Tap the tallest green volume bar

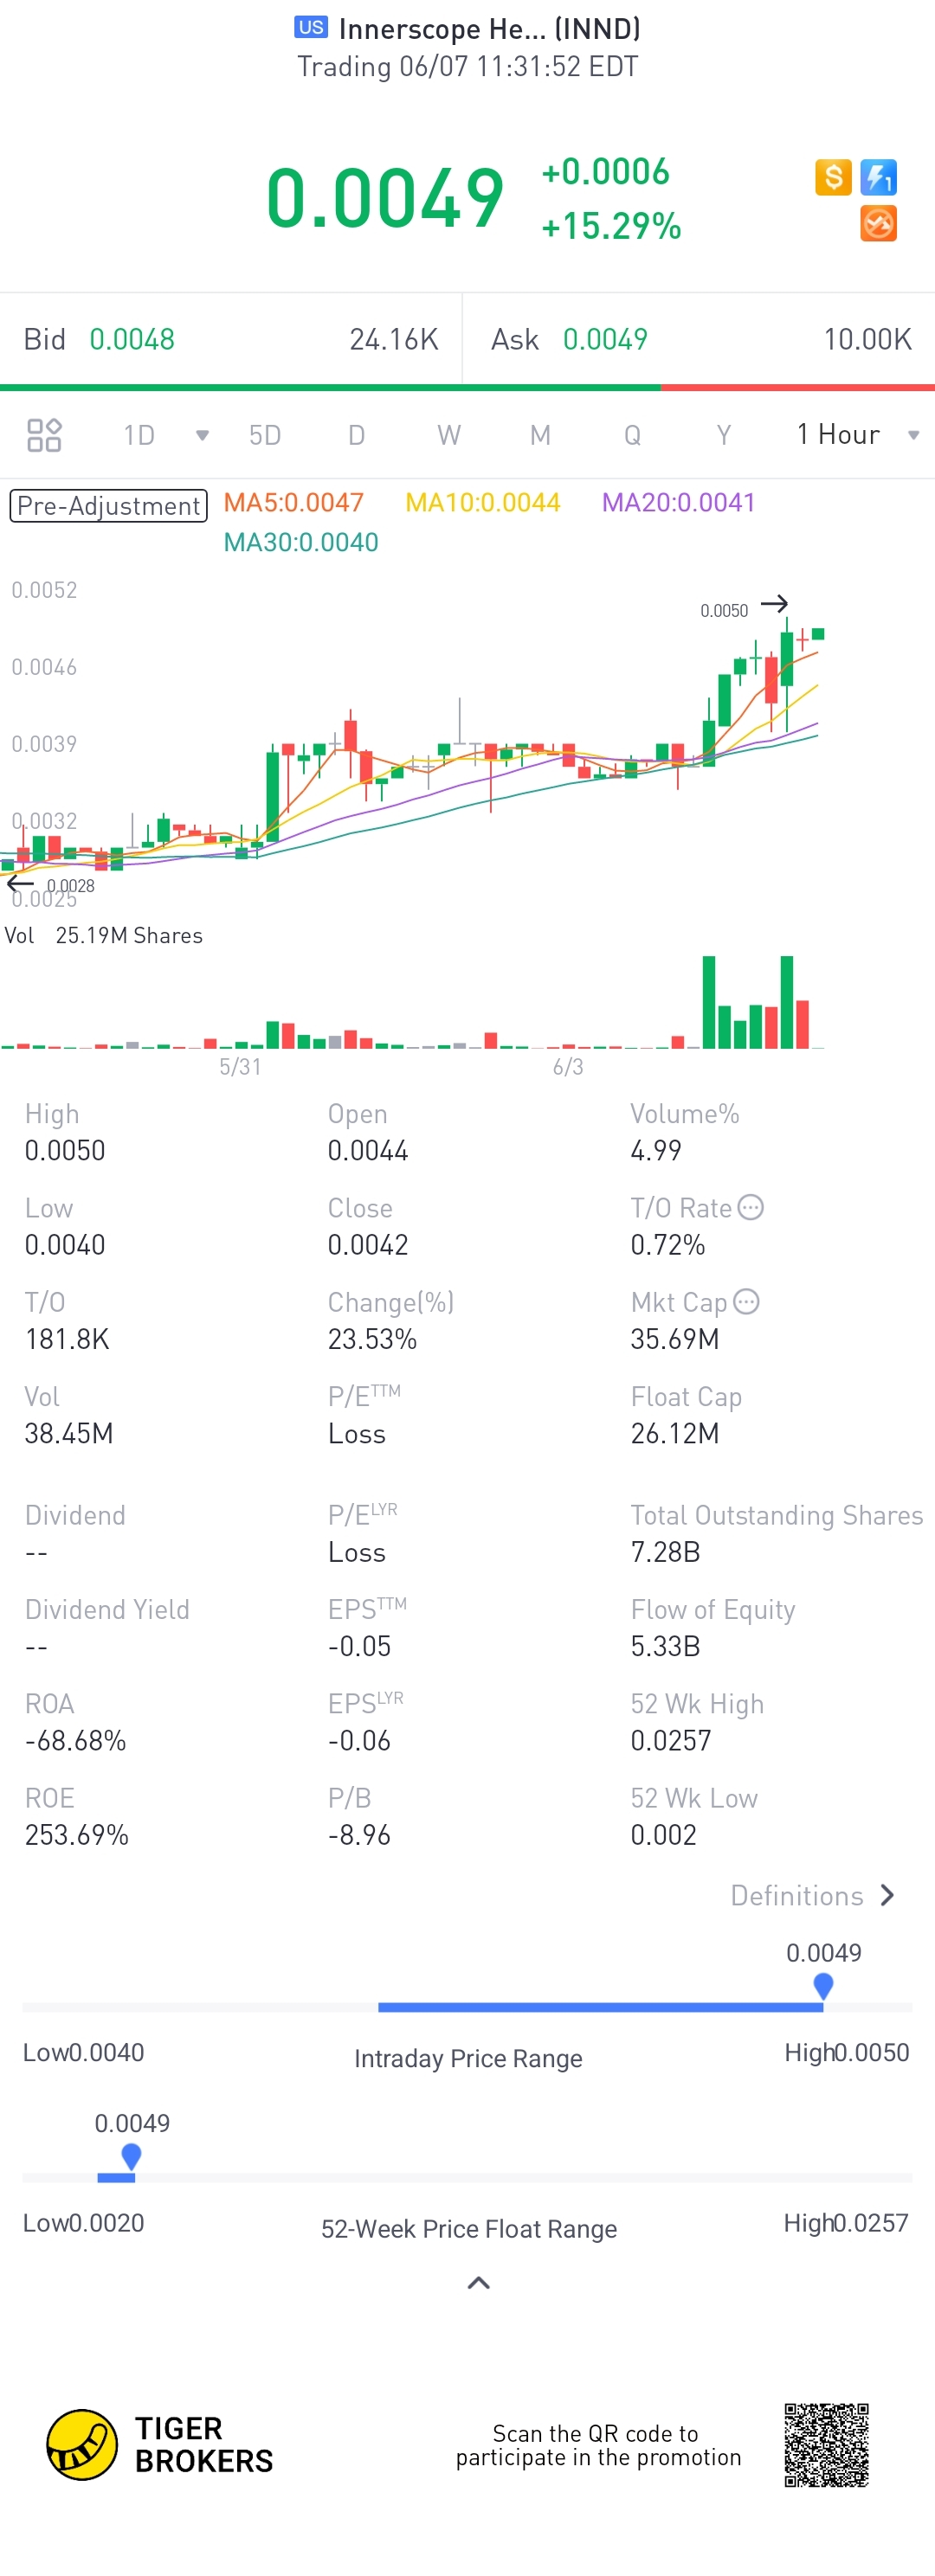[x=709, y=1002]
